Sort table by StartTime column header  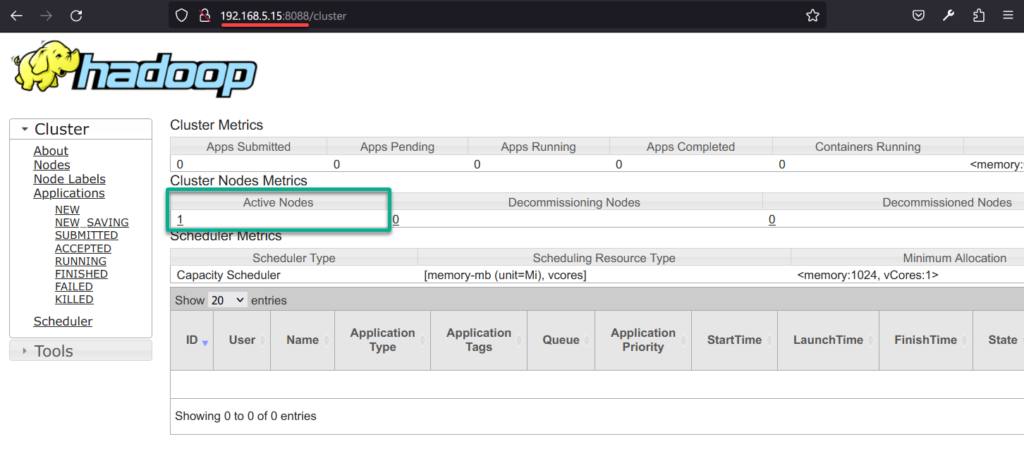735,340
